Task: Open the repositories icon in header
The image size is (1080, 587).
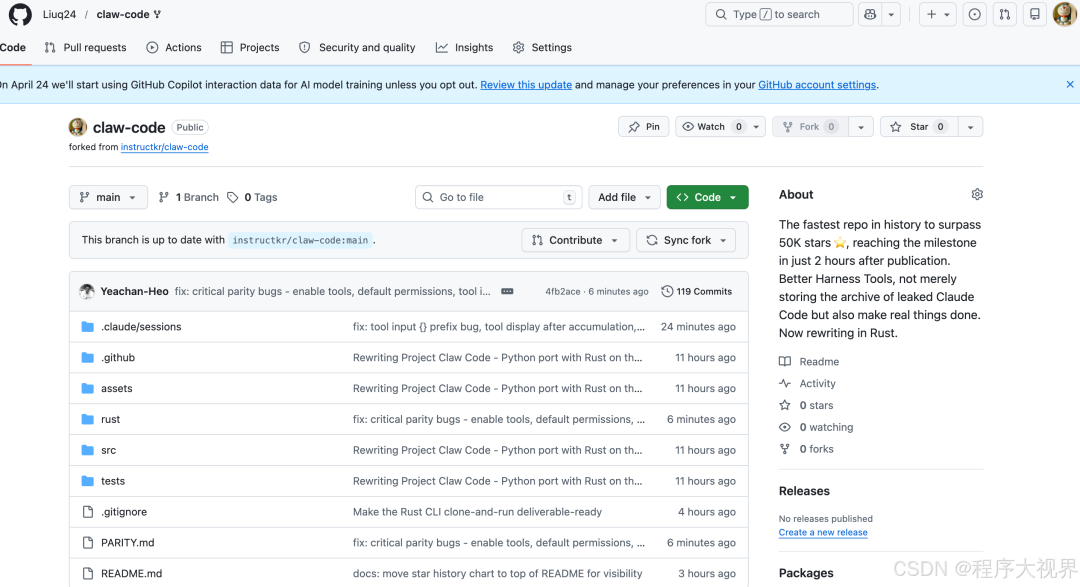Action: 1035,14
